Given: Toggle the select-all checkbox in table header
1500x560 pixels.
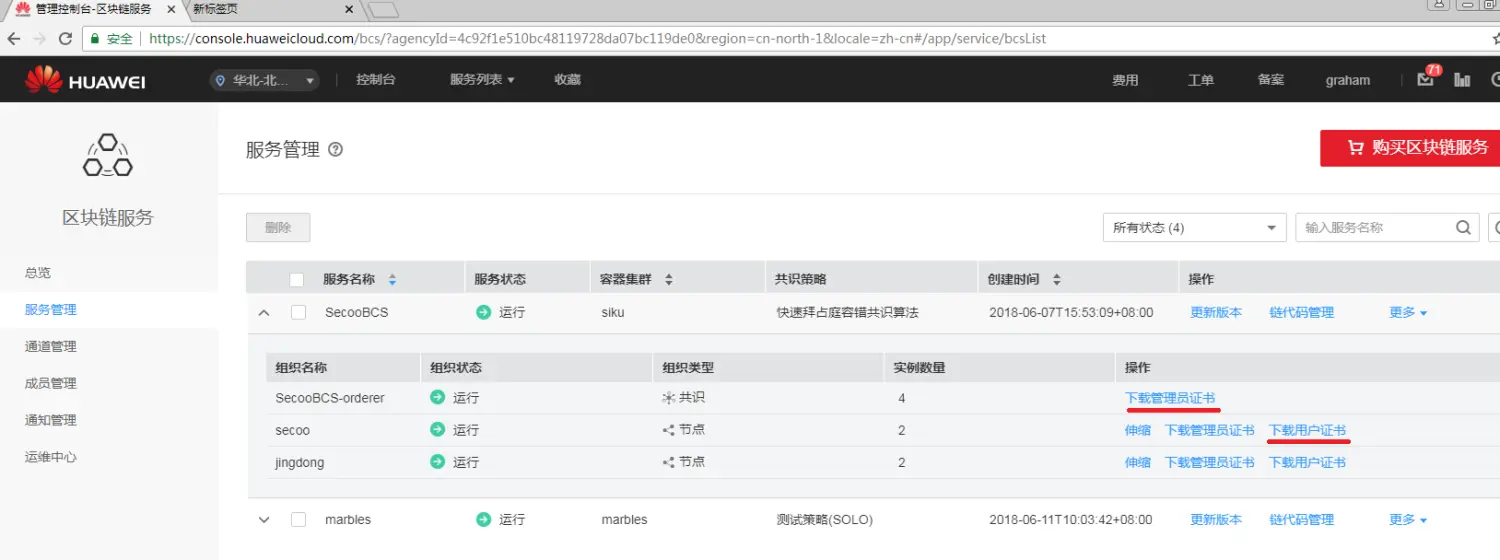Looking at the screenshot, I should pyautogui.click(x=296, y=280).
